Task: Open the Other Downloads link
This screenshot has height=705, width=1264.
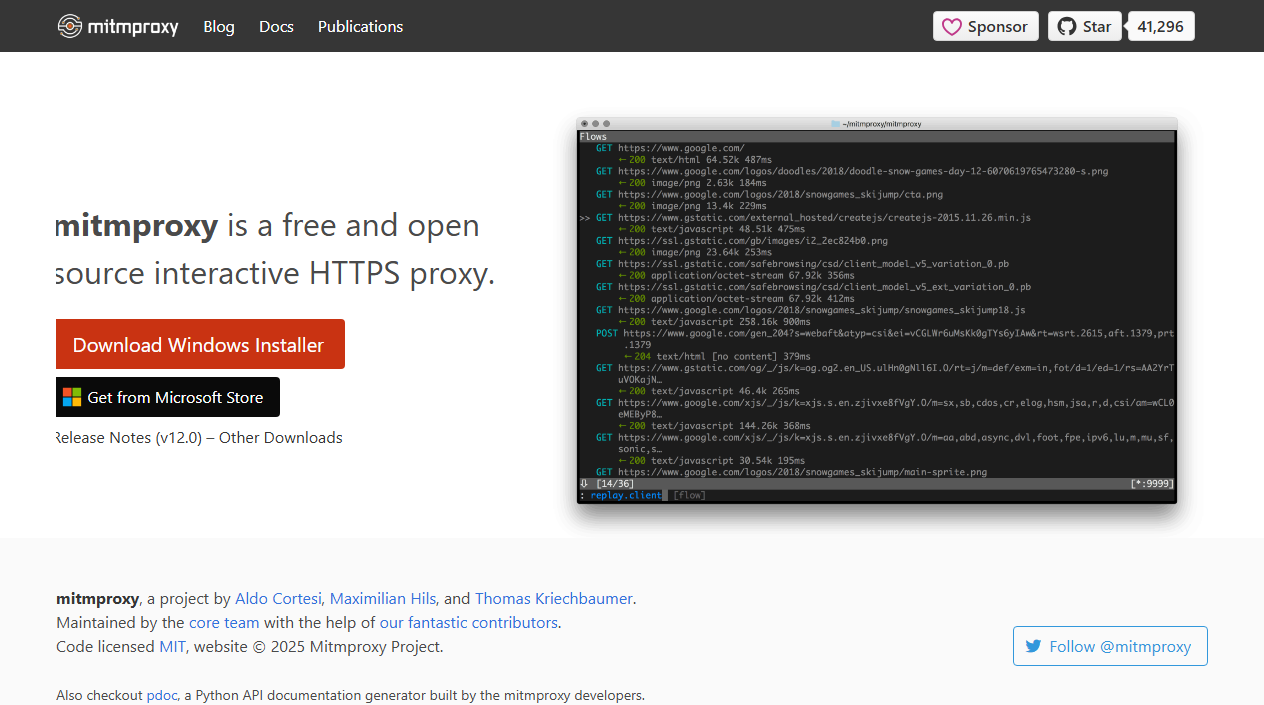Action: (x=281, y=437)
